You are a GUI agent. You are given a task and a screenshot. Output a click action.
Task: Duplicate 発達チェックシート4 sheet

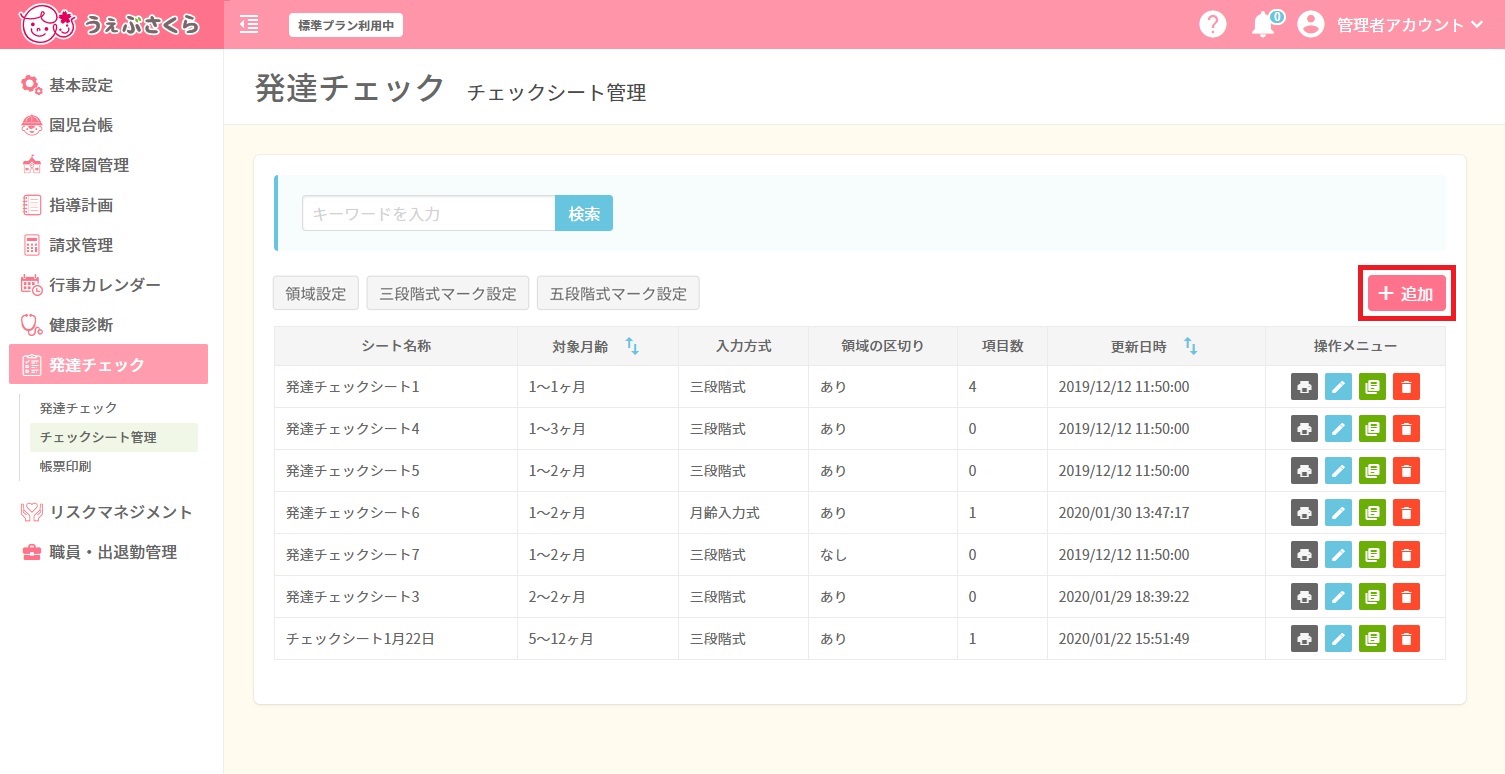point(1372,429)
